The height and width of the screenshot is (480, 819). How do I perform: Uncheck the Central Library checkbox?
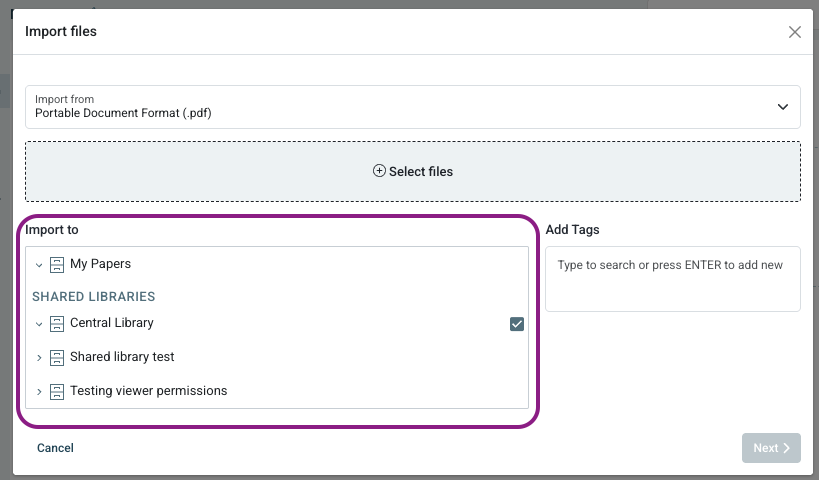click(516, 324)
